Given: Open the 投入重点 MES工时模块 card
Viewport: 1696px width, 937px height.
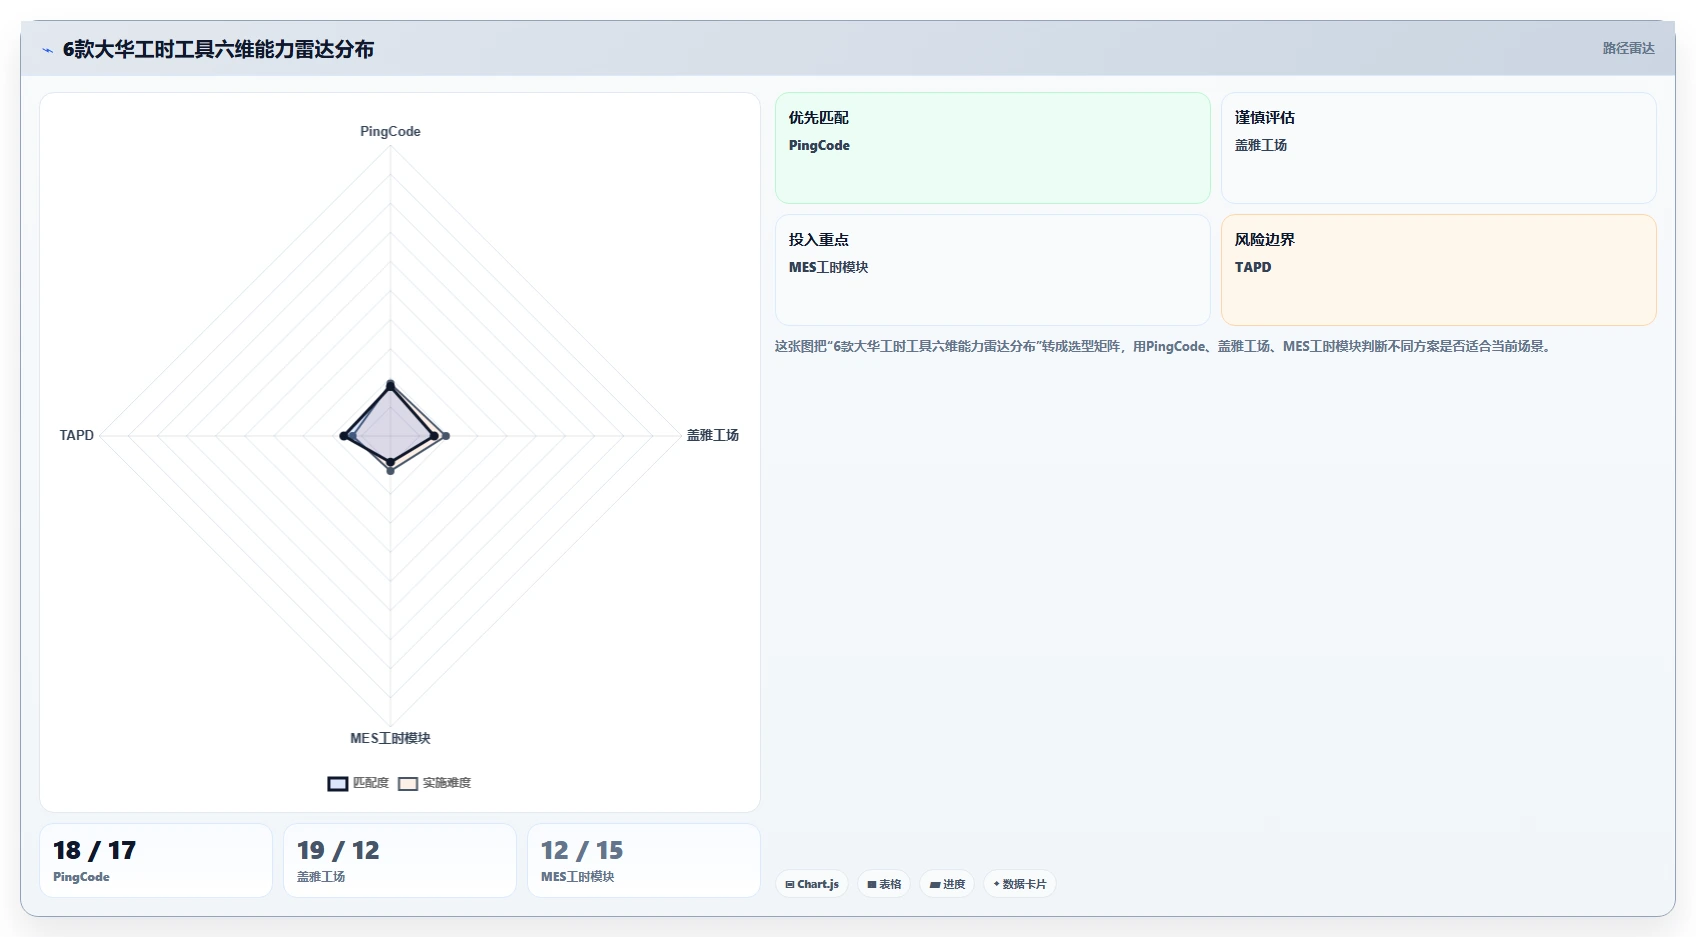Looking at the screenshot, I should 993,270.
